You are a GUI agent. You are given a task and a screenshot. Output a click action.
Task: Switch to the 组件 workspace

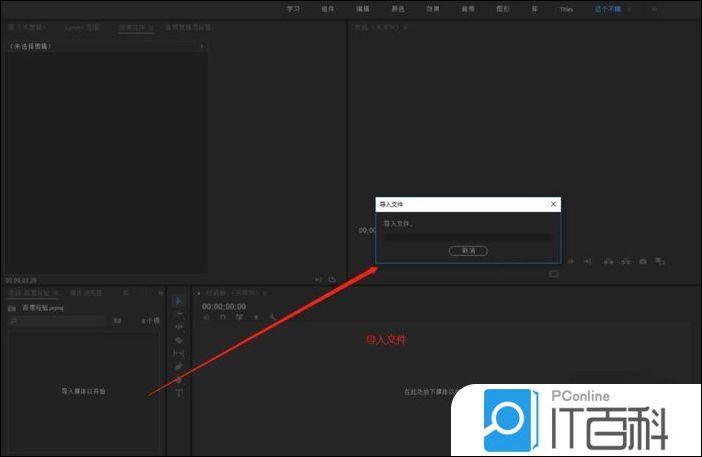(x=328, y=9)
